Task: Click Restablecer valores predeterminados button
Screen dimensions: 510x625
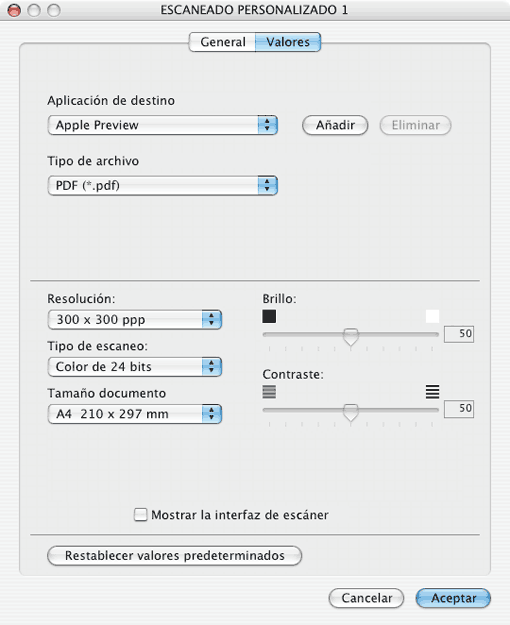Action: pyautogui.click(x=174, y=556)
